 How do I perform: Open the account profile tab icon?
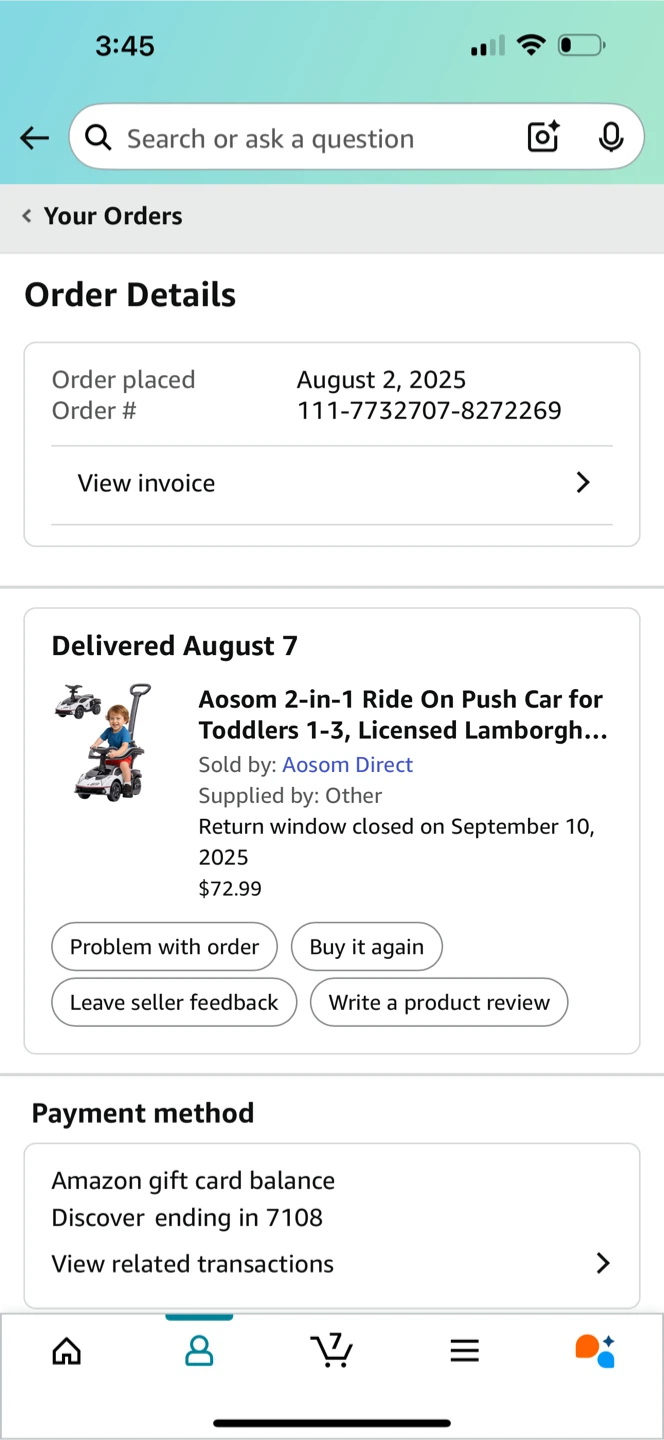(199, 1351)
